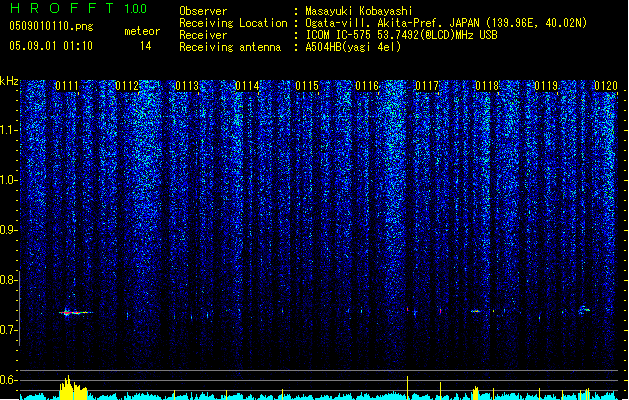Select the filename 0509010110.png

click(51, 26)
